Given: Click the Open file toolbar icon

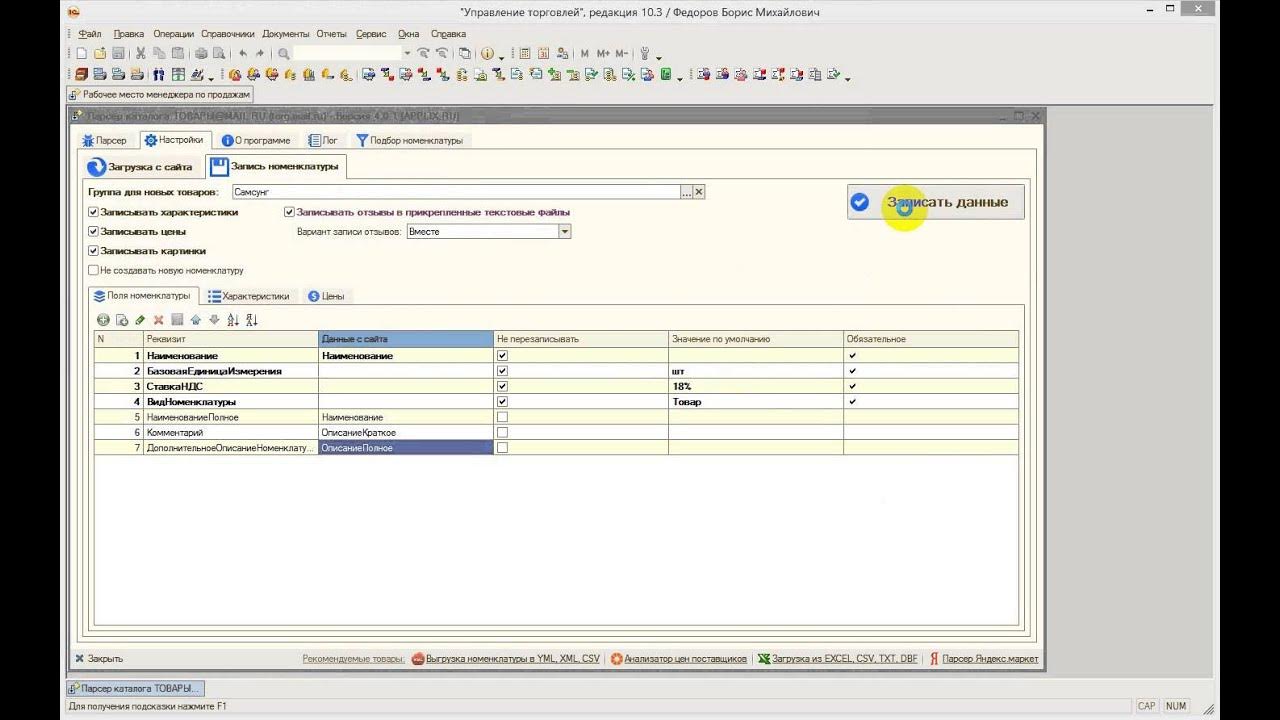Looking at the screenshot, I should [100, 53].
